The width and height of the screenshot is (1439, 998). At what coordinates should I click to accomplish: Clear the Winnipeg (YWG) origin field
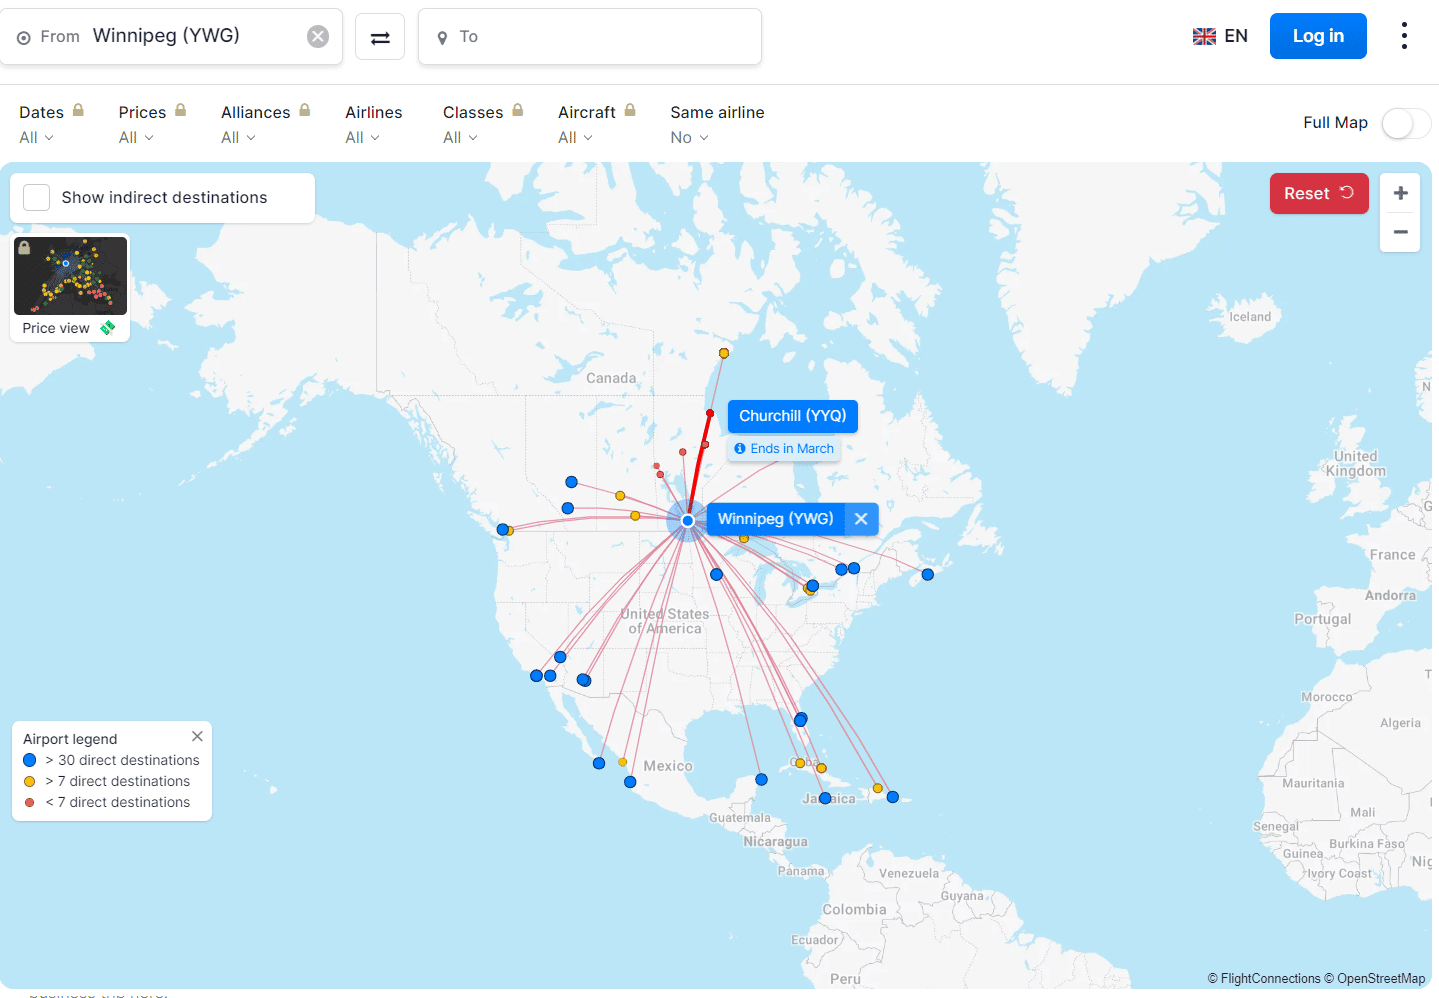click(x=318, y=37)
